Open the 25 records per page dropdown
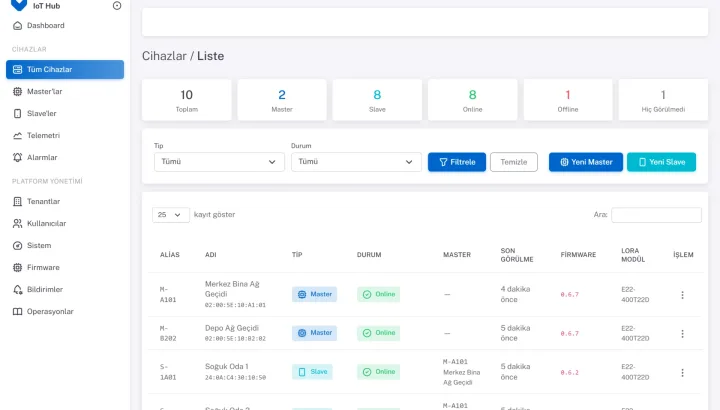Viewport: 720px width, 410px height. coord(170,214)
